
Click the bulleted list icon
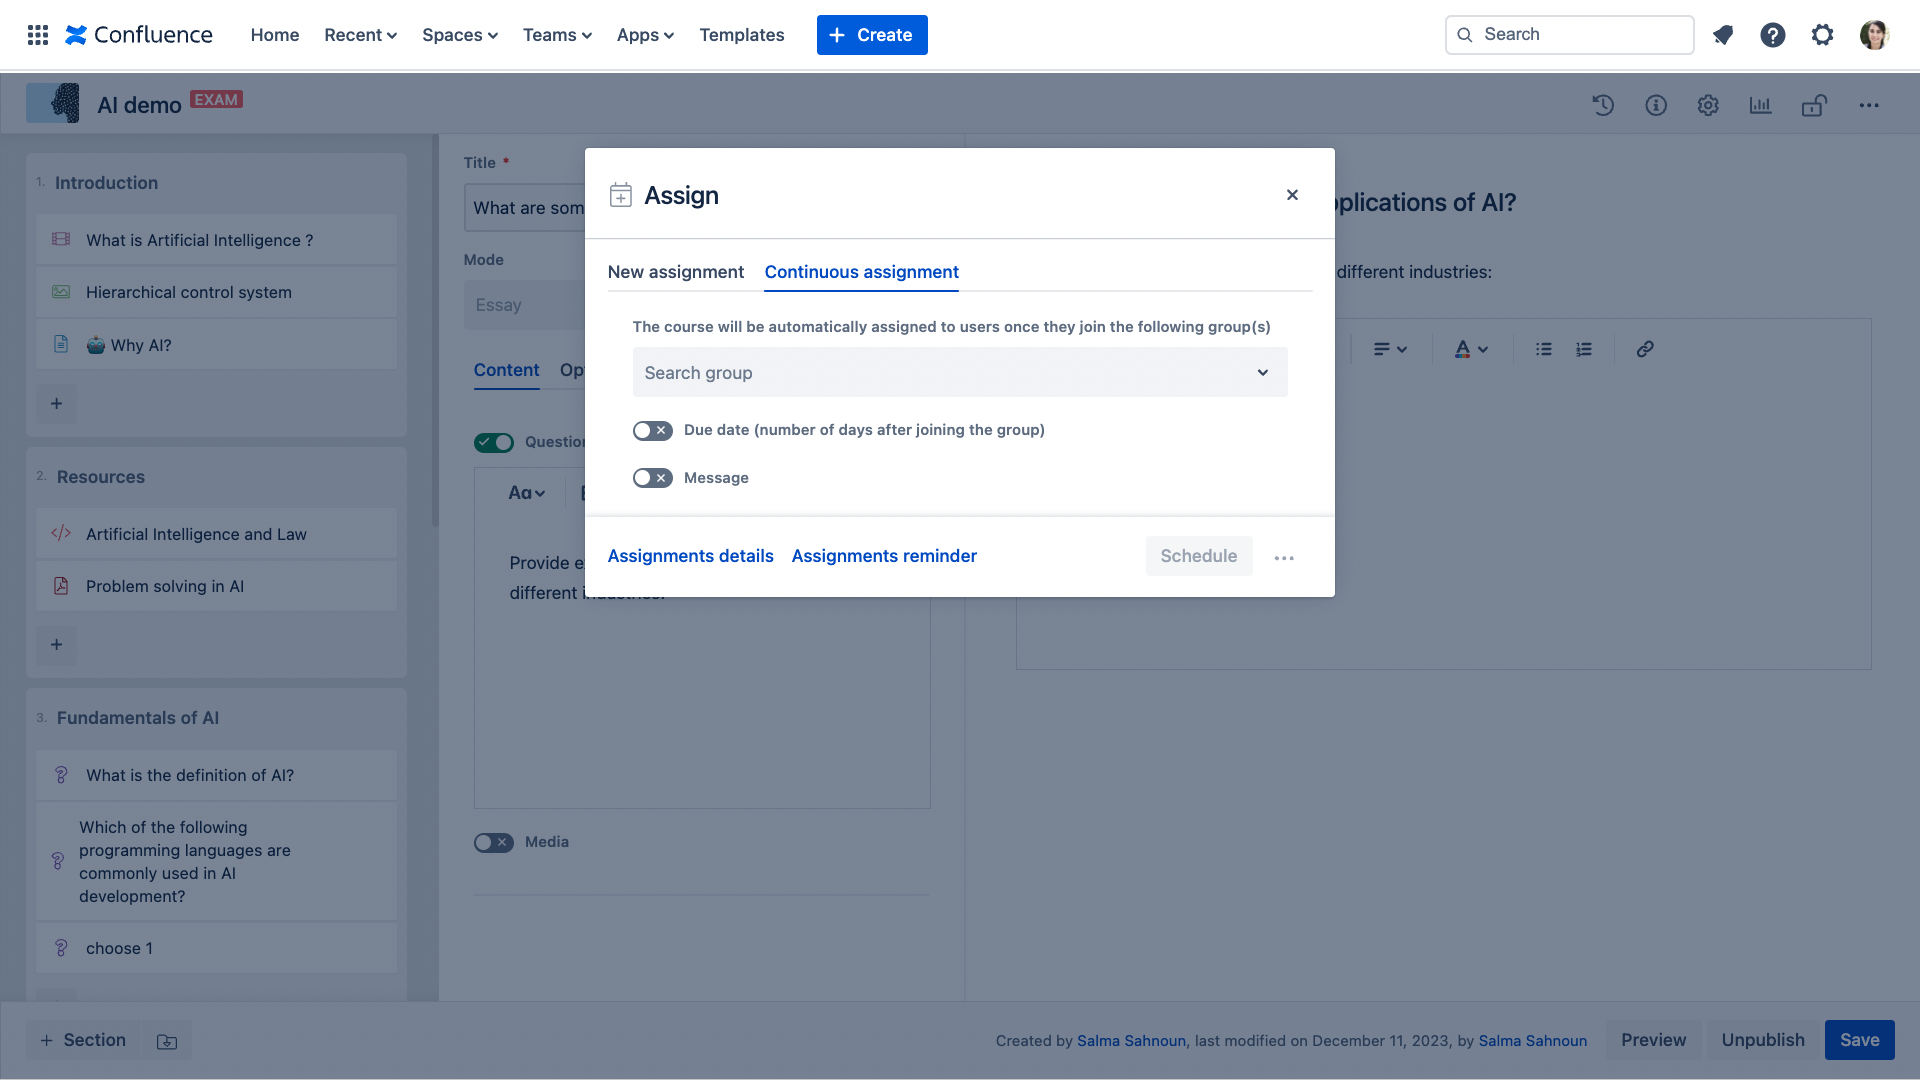coord(1544,349)
